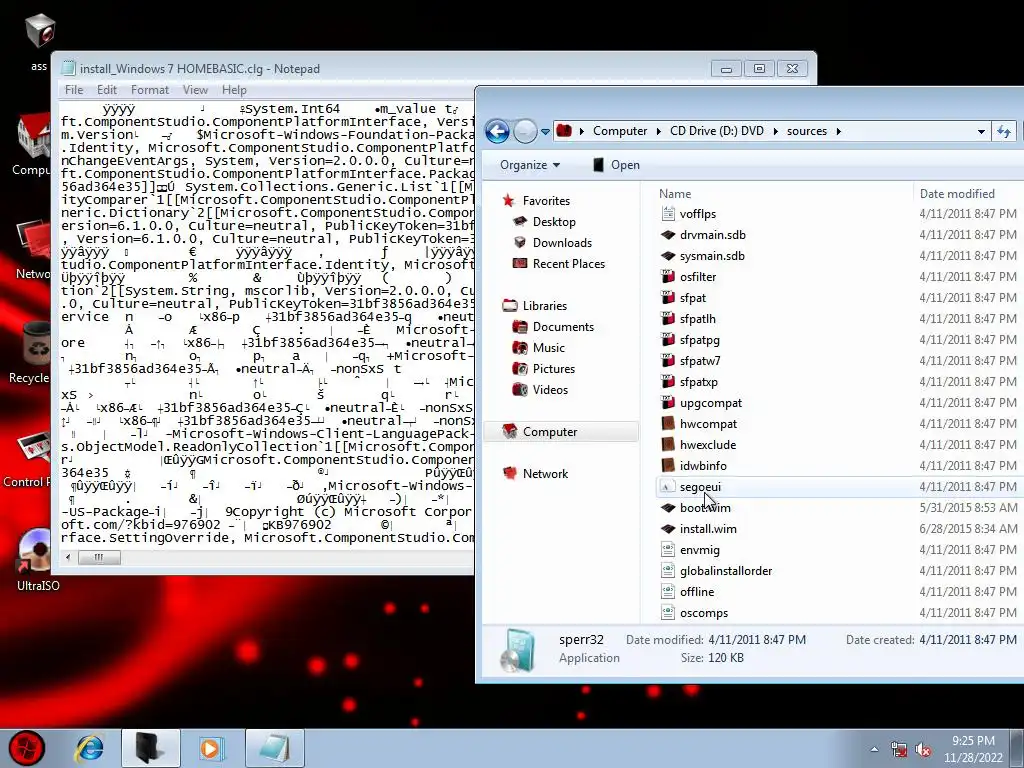
Task: Select the idwbinfo file icon
Action: [667, 466]
